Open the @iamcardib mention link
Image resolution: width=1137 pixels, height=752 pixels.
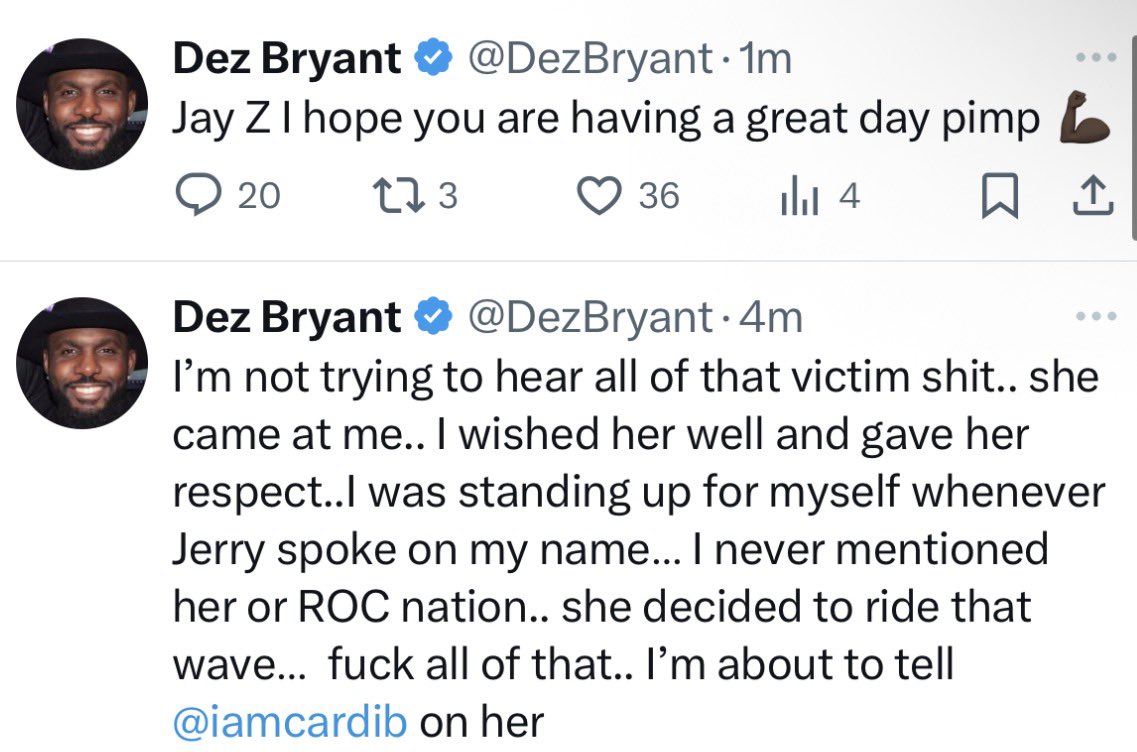290,722
